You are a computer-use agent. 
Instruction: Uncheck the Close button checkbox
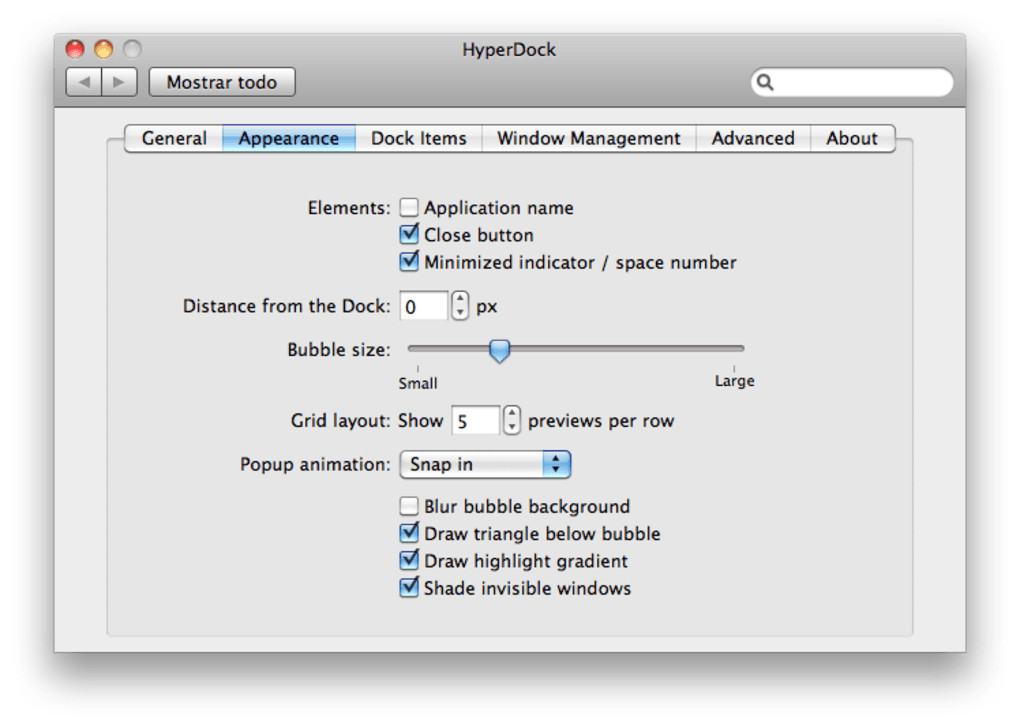[409, 234]
